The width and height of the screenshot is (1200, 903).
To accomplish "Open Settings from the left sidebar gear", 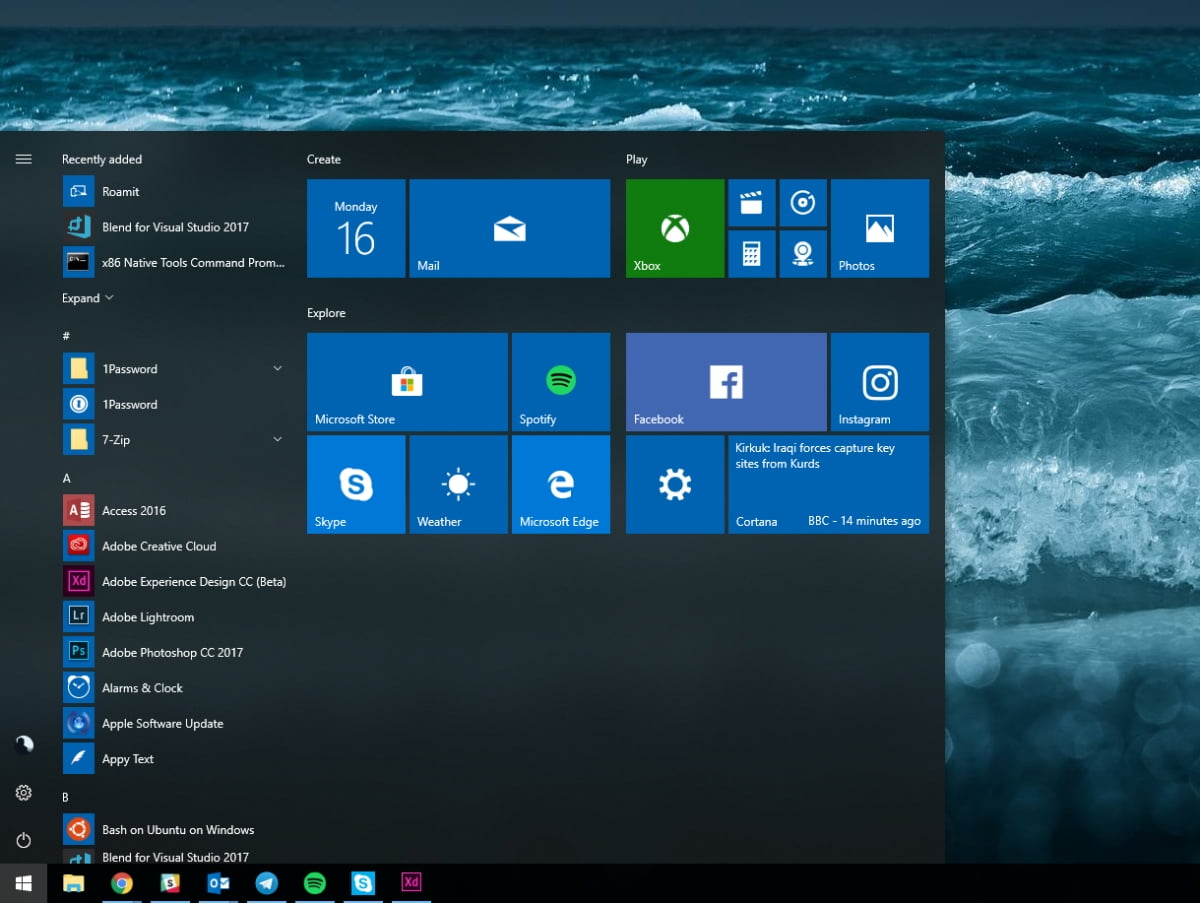I will (24, 793).
